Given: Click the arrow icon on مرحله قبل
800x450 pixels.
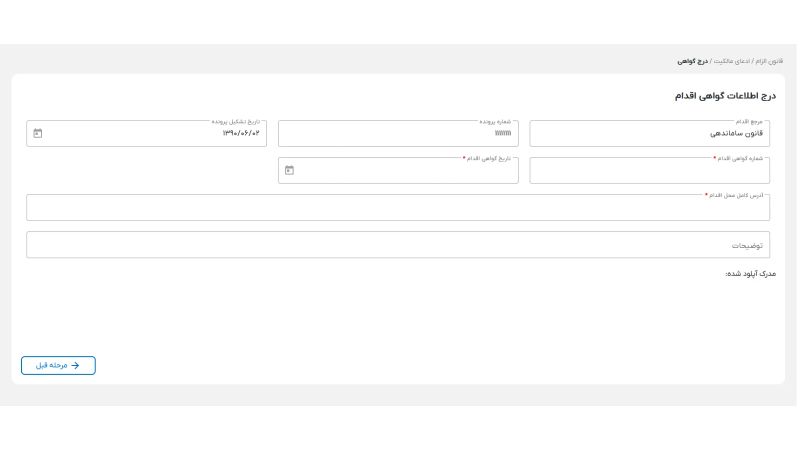Looking at the screenshot, I should point(75,365).
